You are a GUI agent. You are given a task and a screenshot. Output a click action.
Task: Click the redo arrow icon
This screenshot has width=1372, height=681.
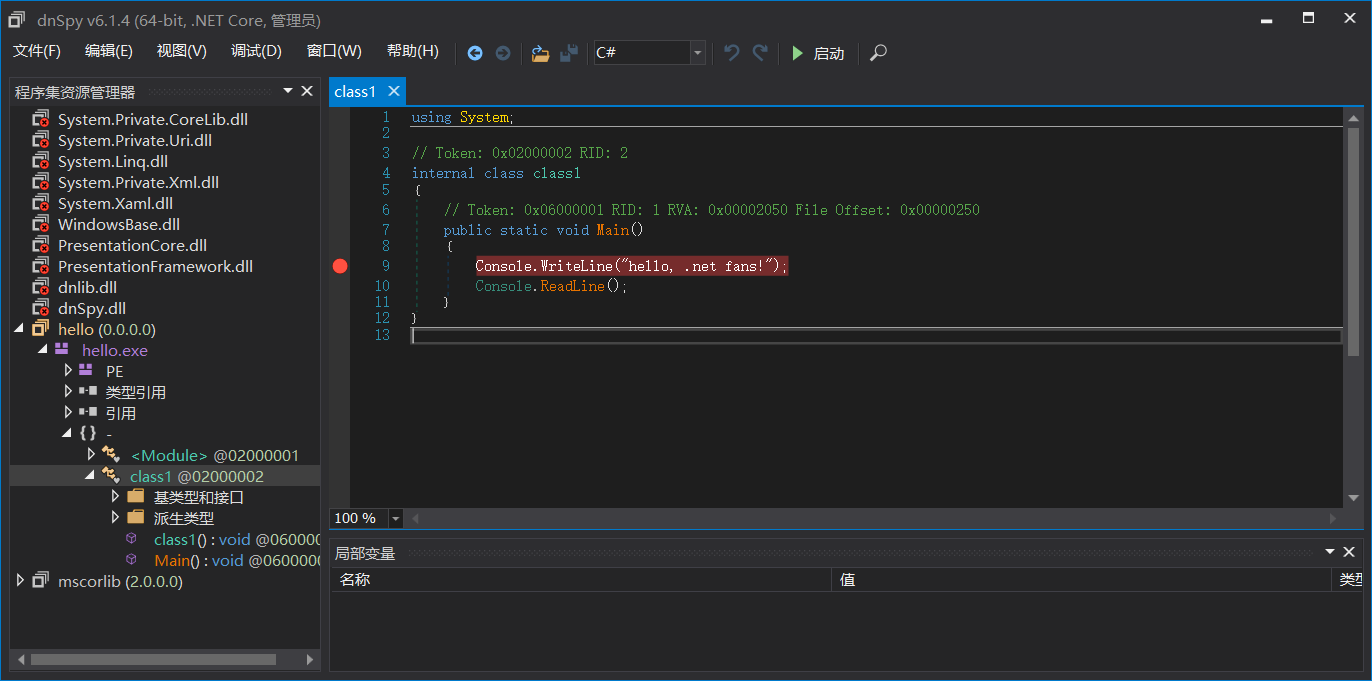[759, 53]
